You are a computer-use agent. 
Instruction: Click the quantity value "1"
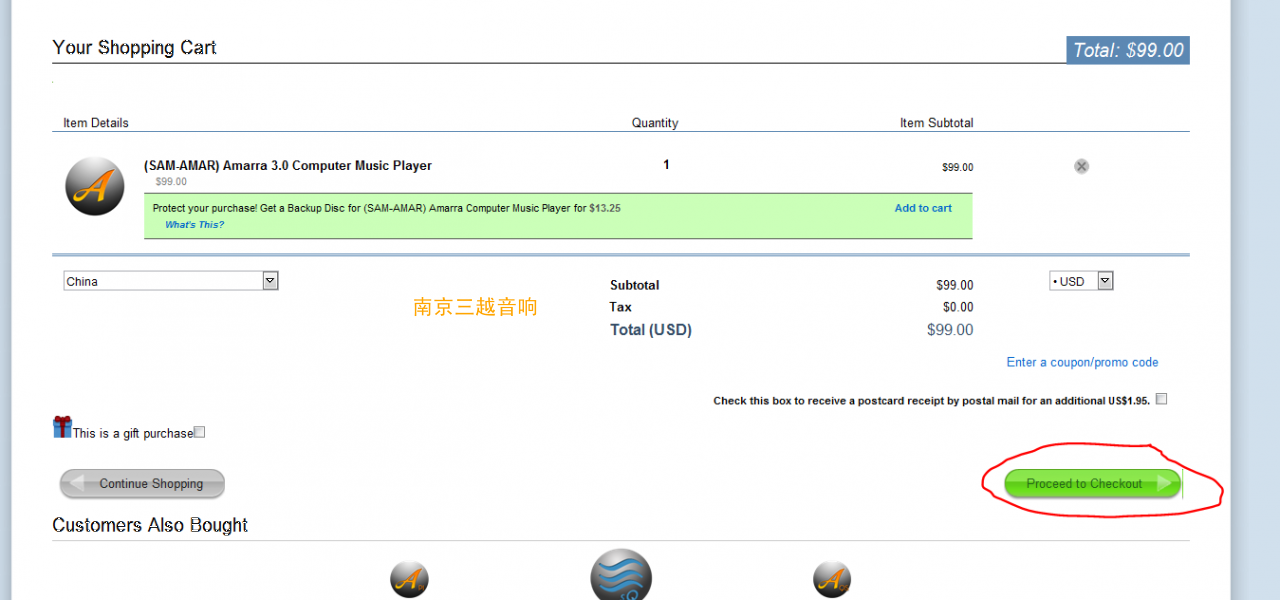pos(666,165)
